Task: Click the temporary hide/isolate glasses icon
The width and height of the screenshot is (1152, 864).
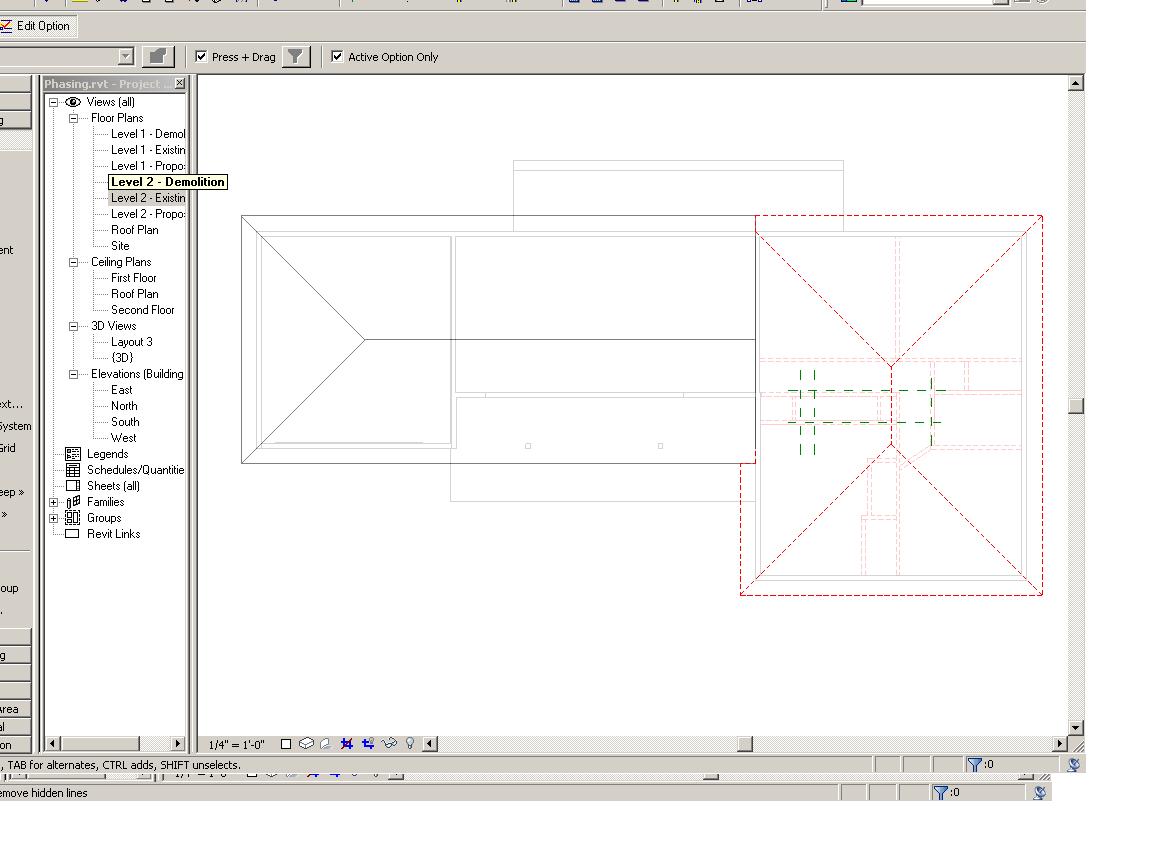Action: pyautogui.click(x=390, y=744)
